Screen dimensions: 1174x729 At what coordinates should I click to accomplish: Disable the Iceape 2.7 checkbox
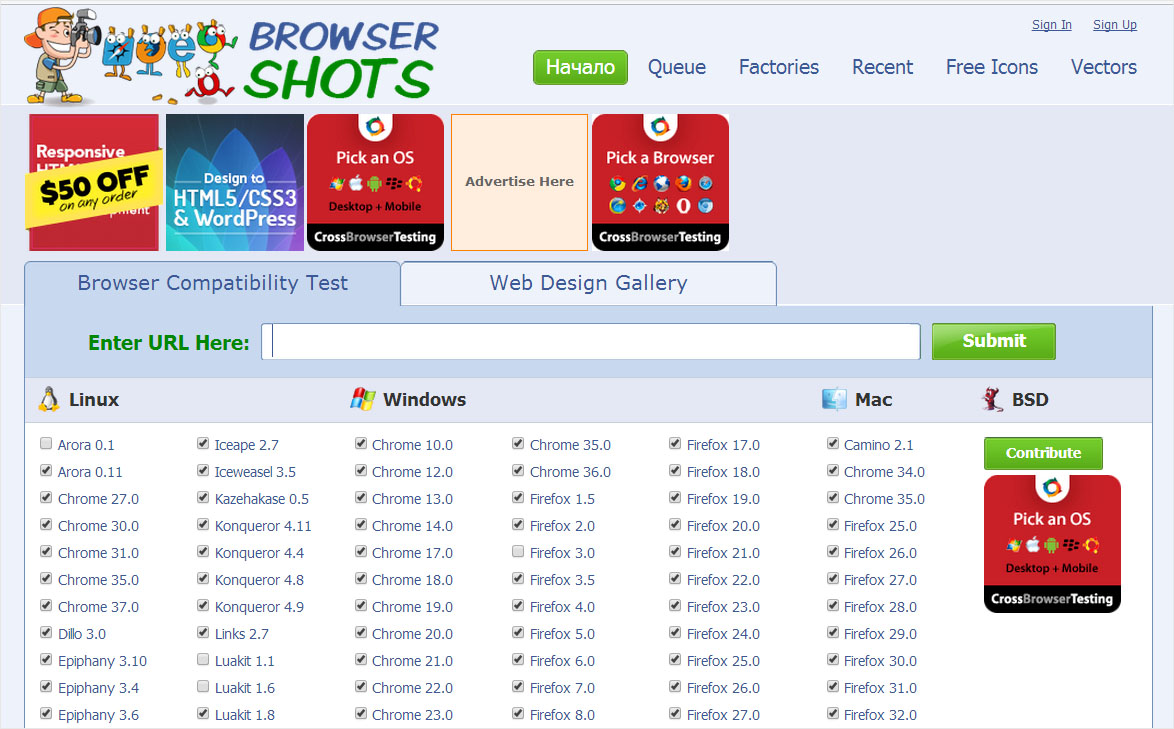203,444
